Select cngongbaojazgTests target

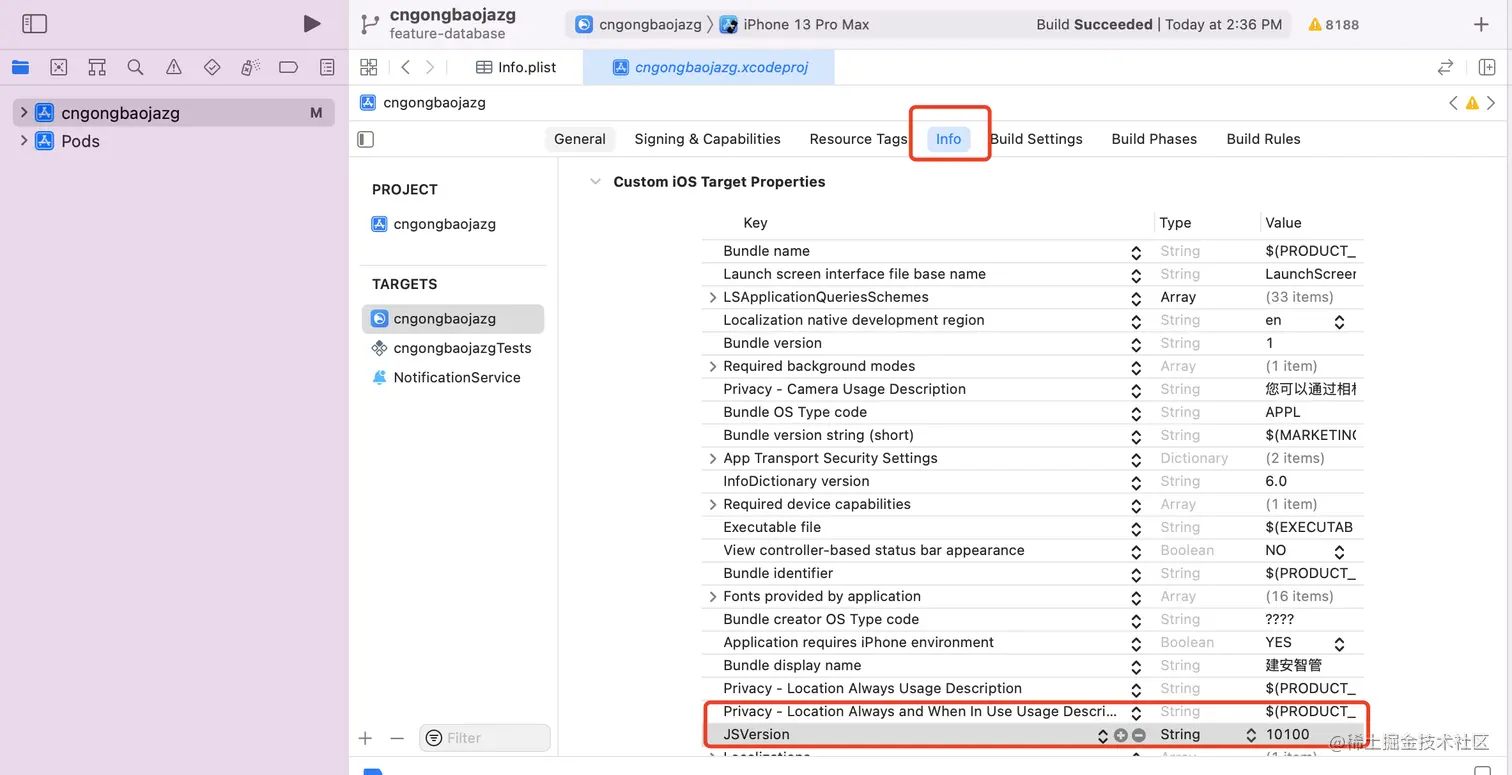coord(452,348)
